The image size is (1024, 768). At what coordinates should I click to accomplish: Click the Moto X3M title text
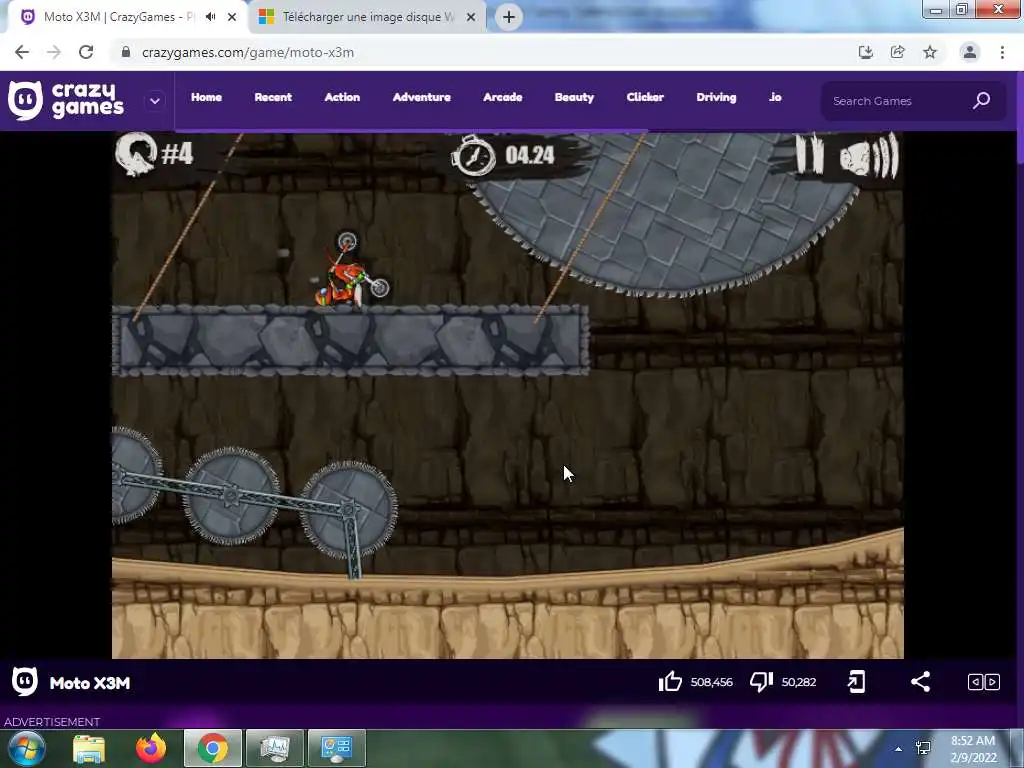[x=90, y=683]
